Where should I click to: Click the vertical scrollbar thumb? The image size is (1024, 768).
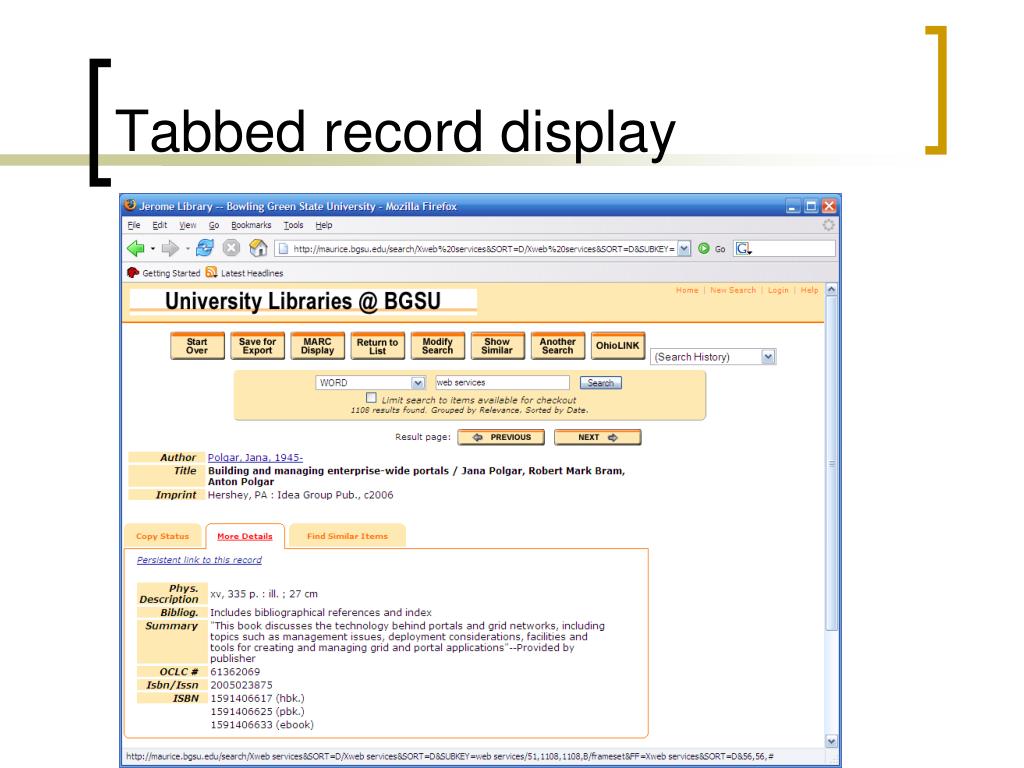pyautogui.click(x=831, y=464)
